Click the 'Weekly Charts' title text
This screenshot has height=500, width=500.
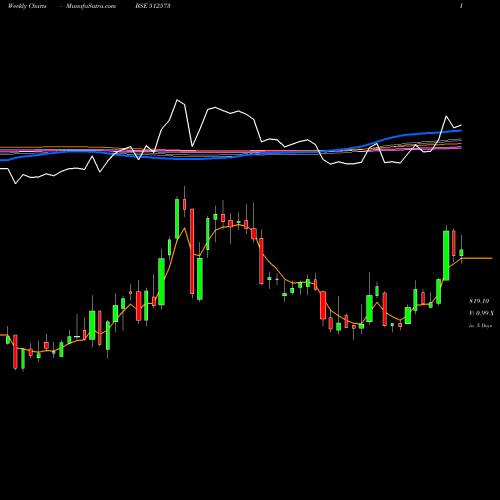click(x=27, y=6)
